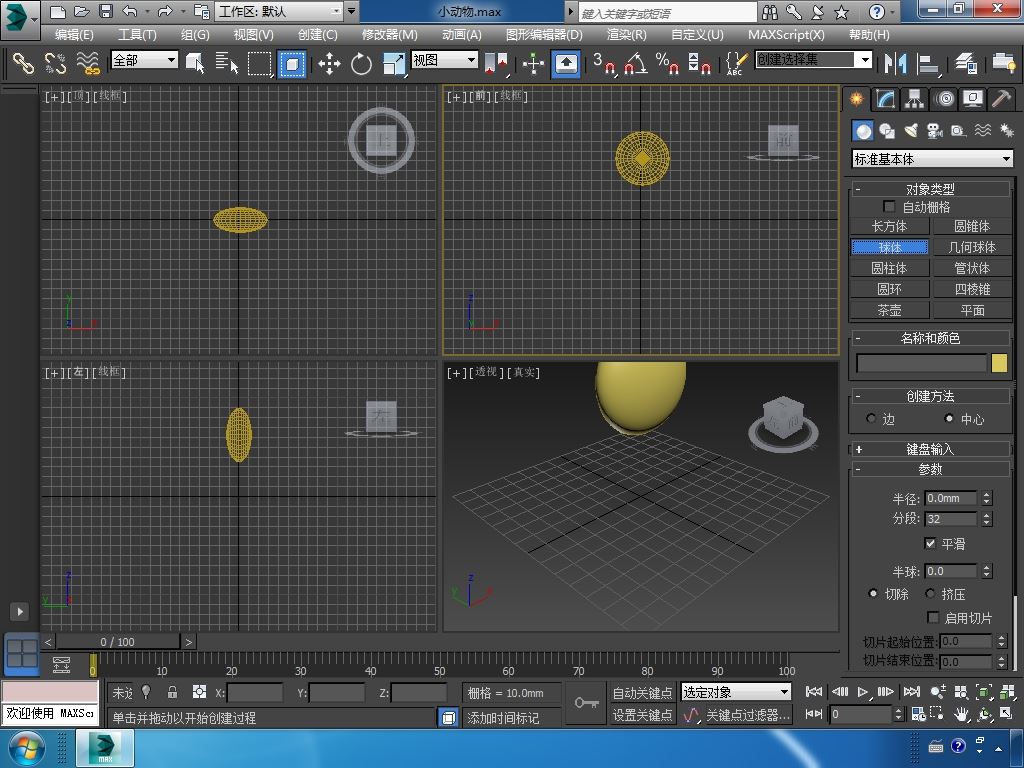Click Bind to Space Warp icon
The height and width of the screenshot is (768, 1024).
coord(88,63)
